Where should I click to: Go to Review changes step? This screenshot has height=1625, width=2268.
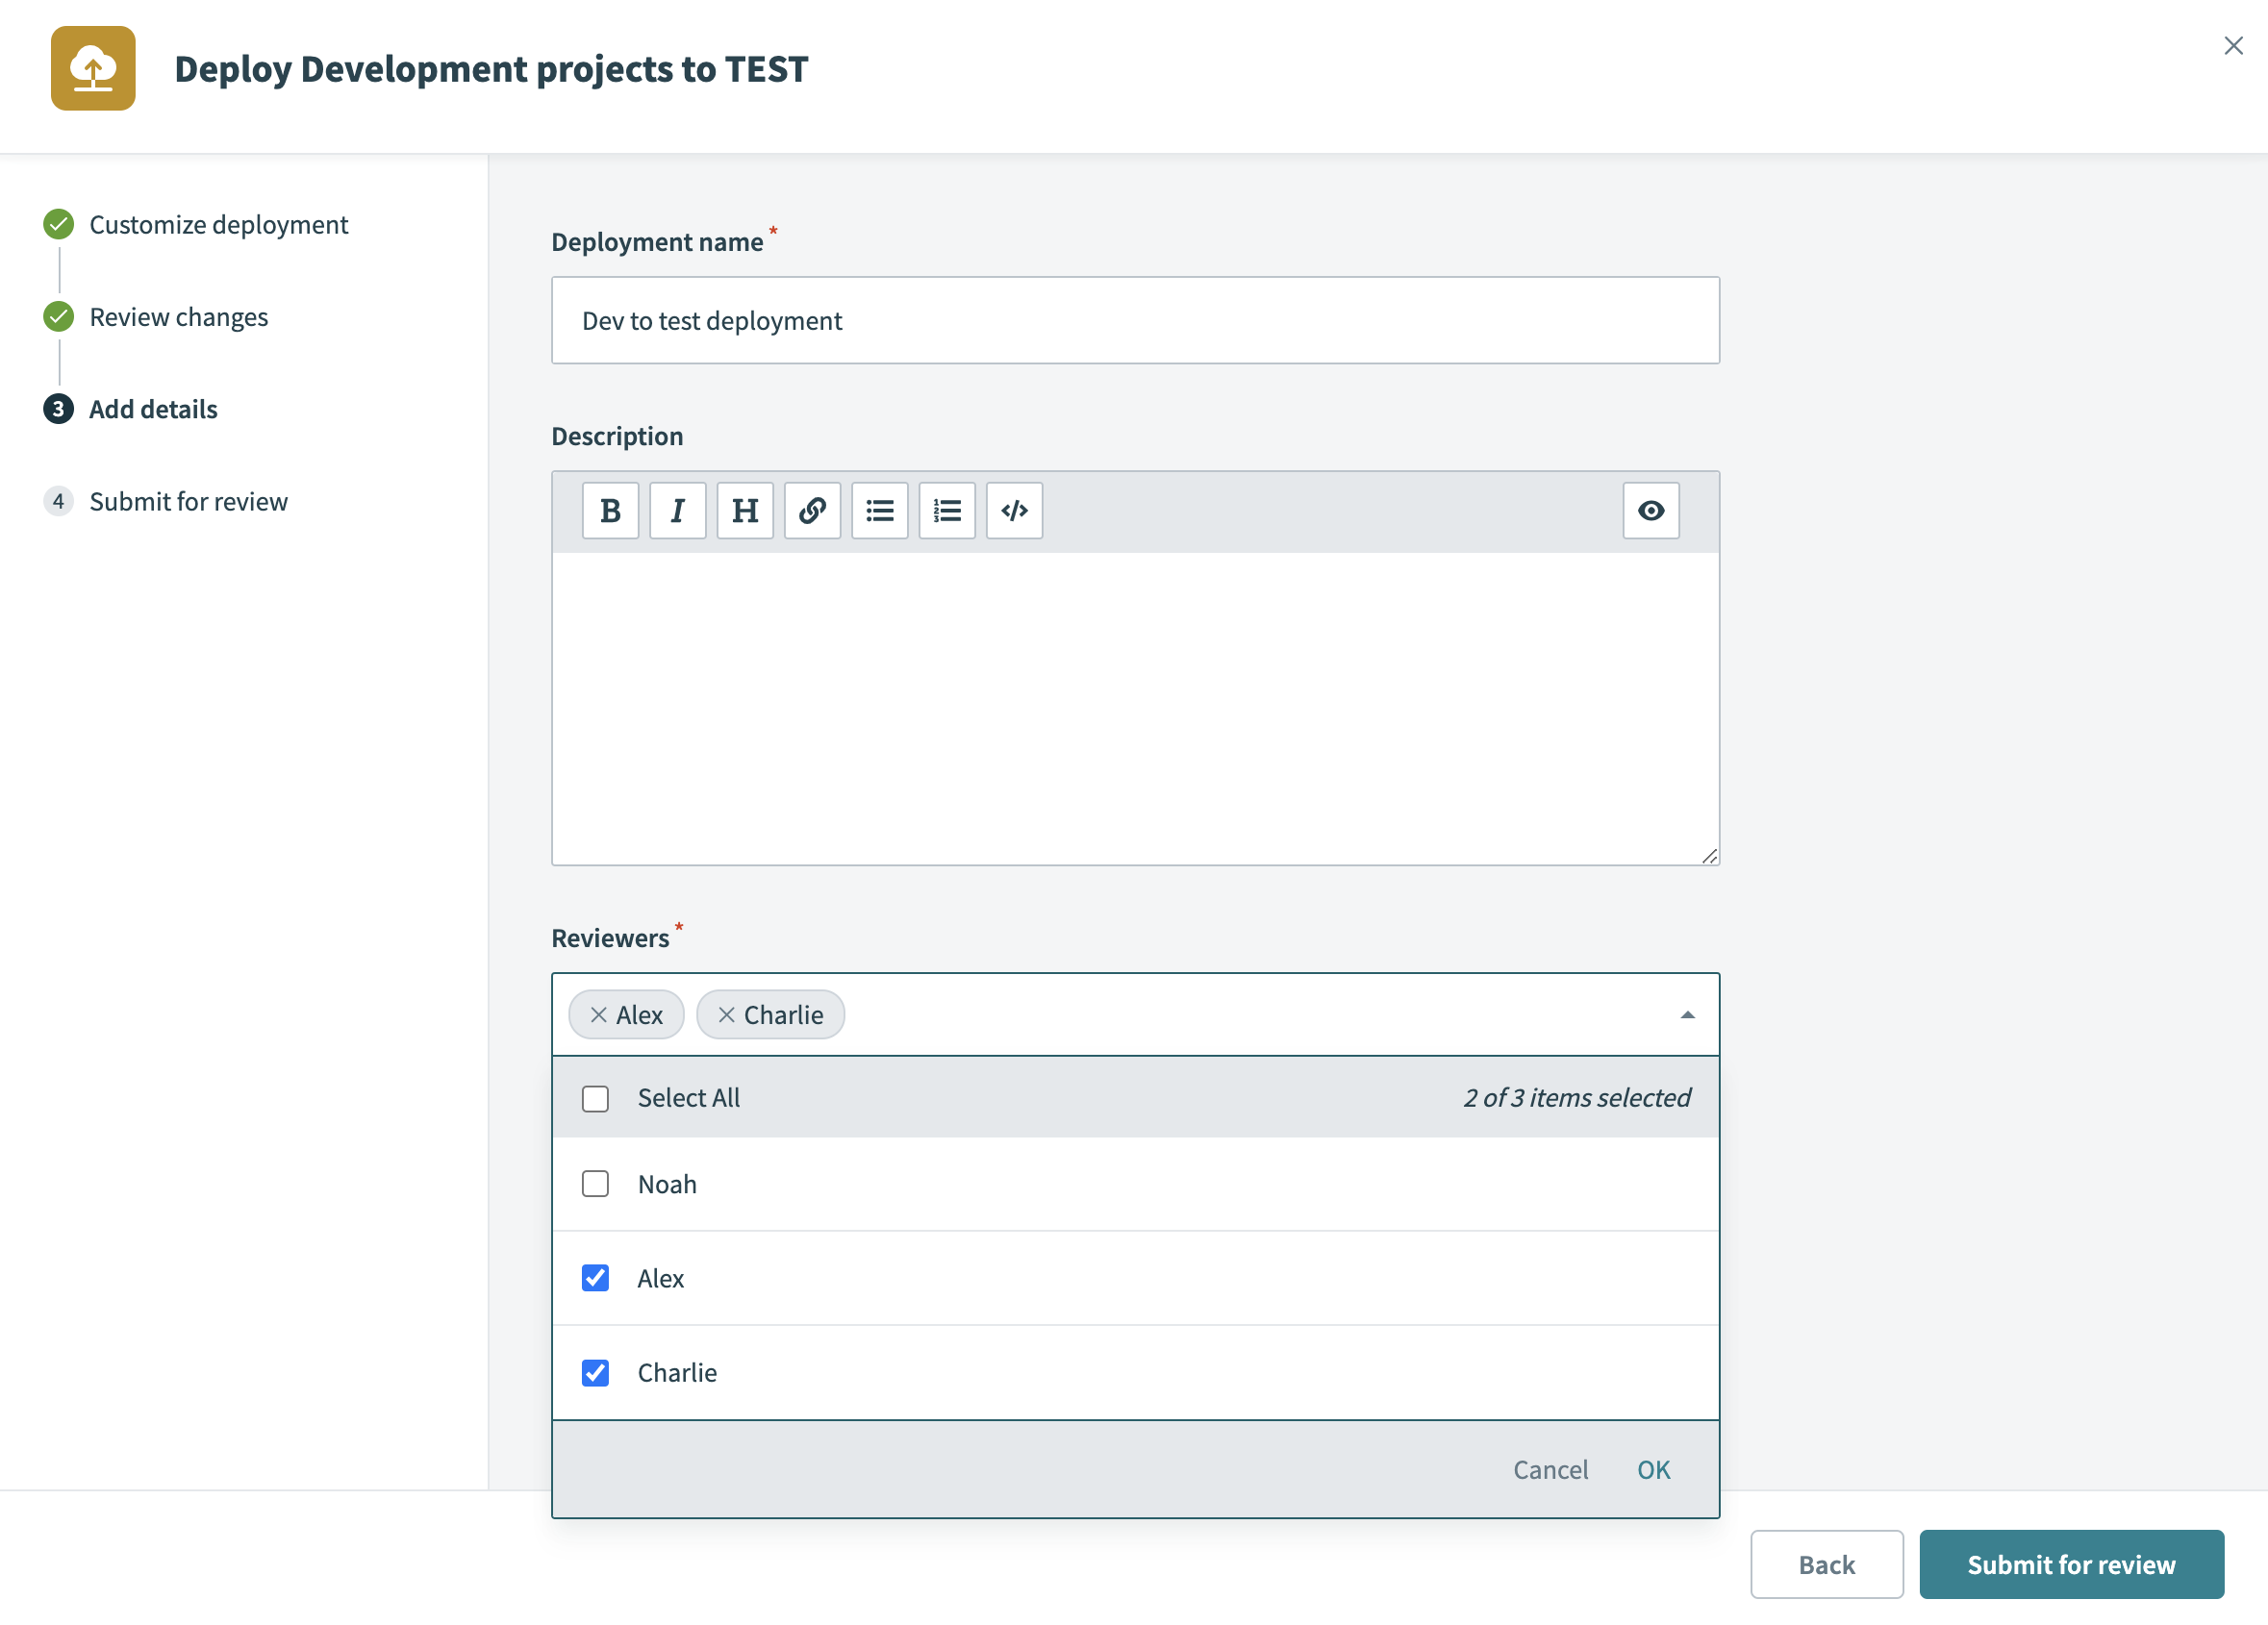pos(178,317)
